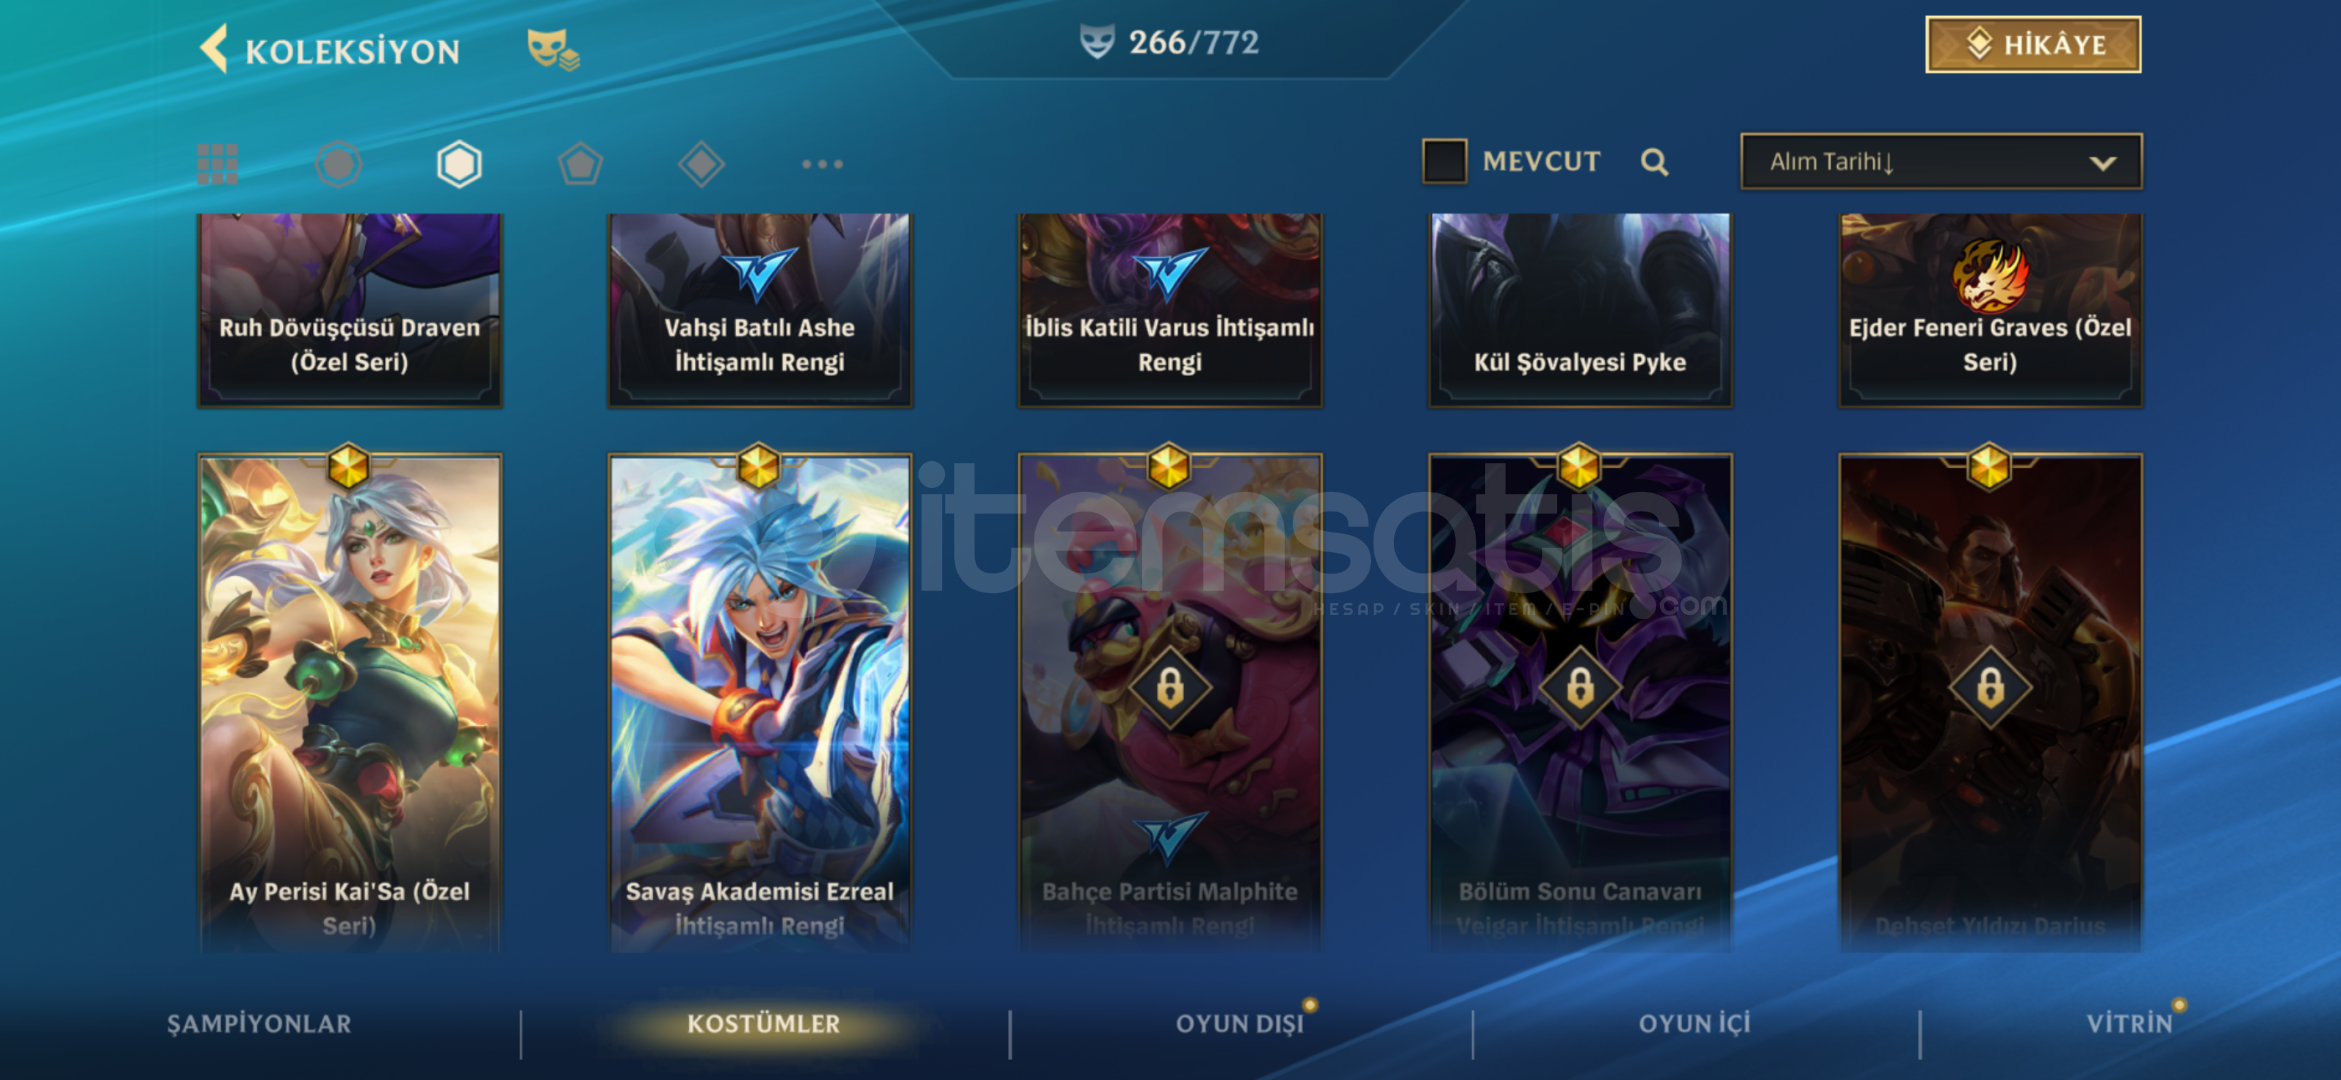This screenshot has width=2341, height=1080.
Task: Expand sort options with the chevron arrow
Action: point(2102,163)
